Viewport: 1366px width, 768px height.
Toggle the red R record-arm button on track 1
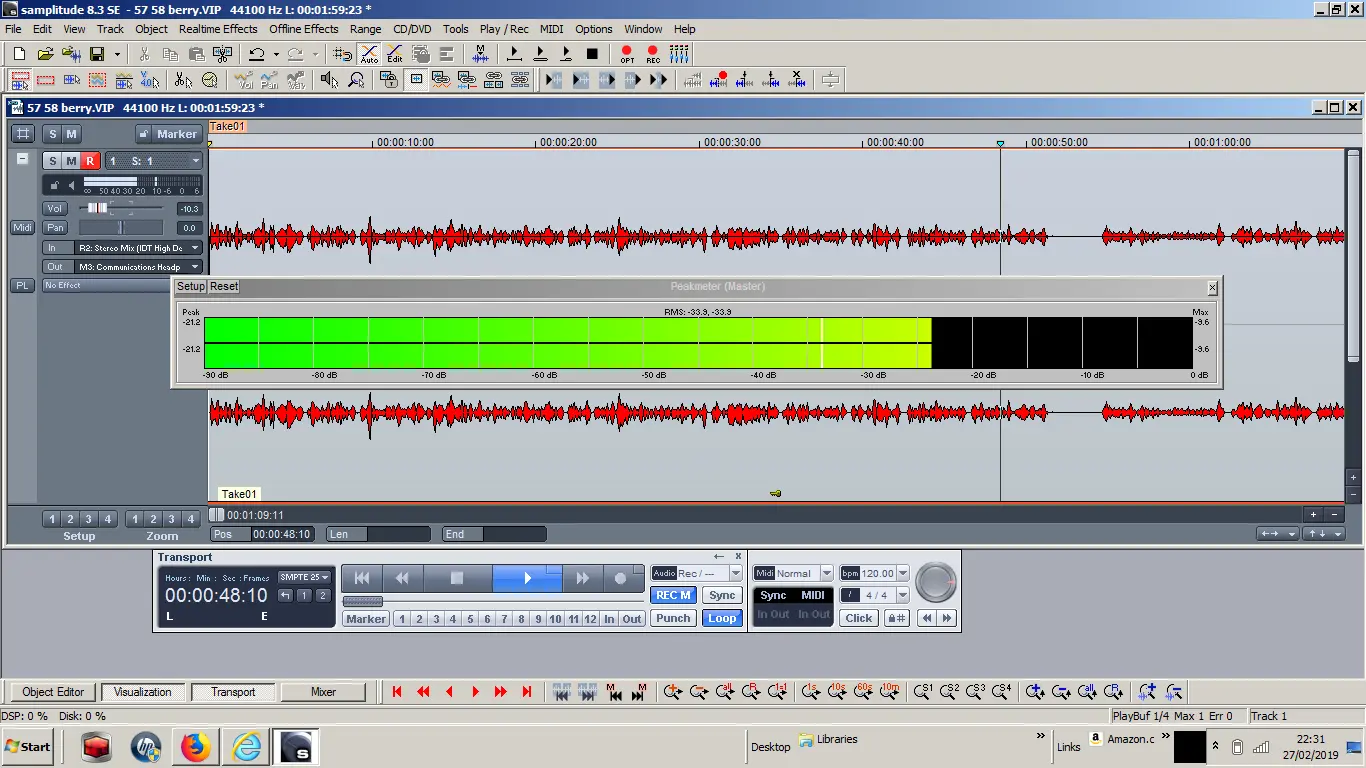tap(90, 161)
